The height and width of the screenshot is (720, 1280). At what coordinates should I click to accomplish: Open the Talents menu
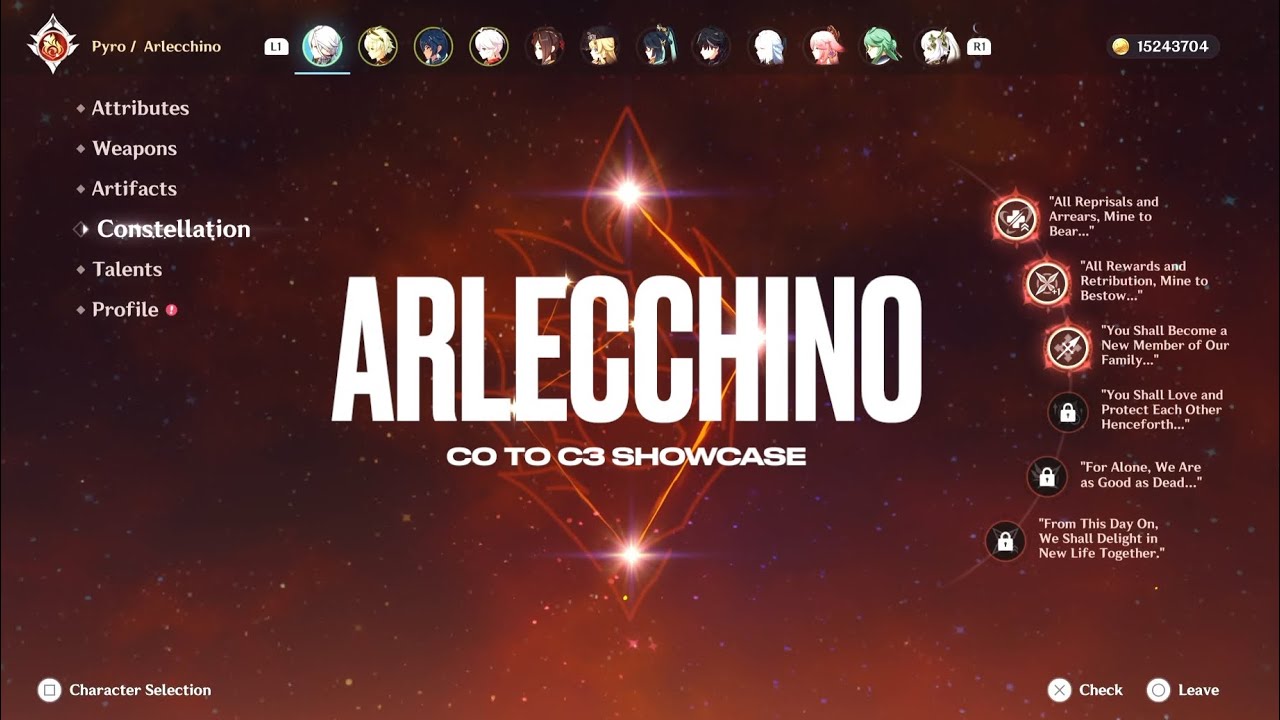click(127, 269)
